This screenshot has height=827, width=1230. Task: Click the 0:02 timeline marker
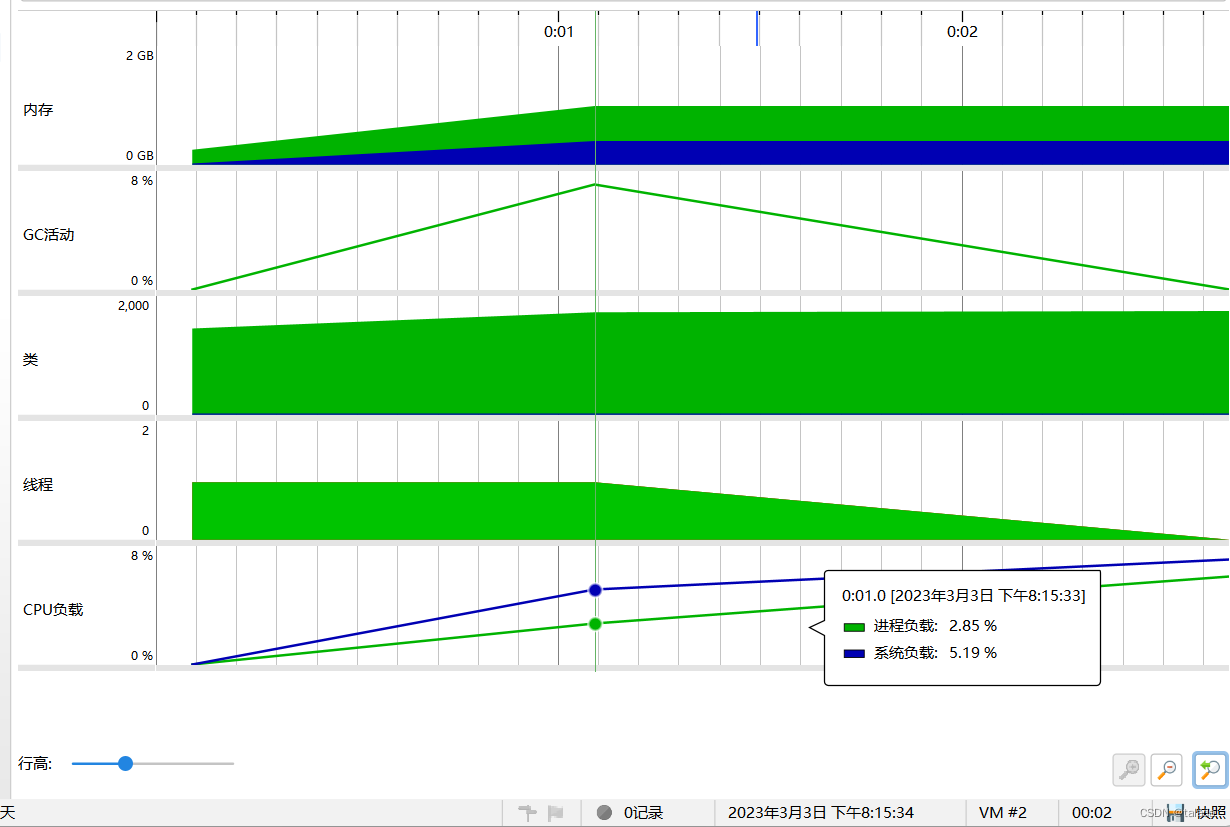point(962,31)
